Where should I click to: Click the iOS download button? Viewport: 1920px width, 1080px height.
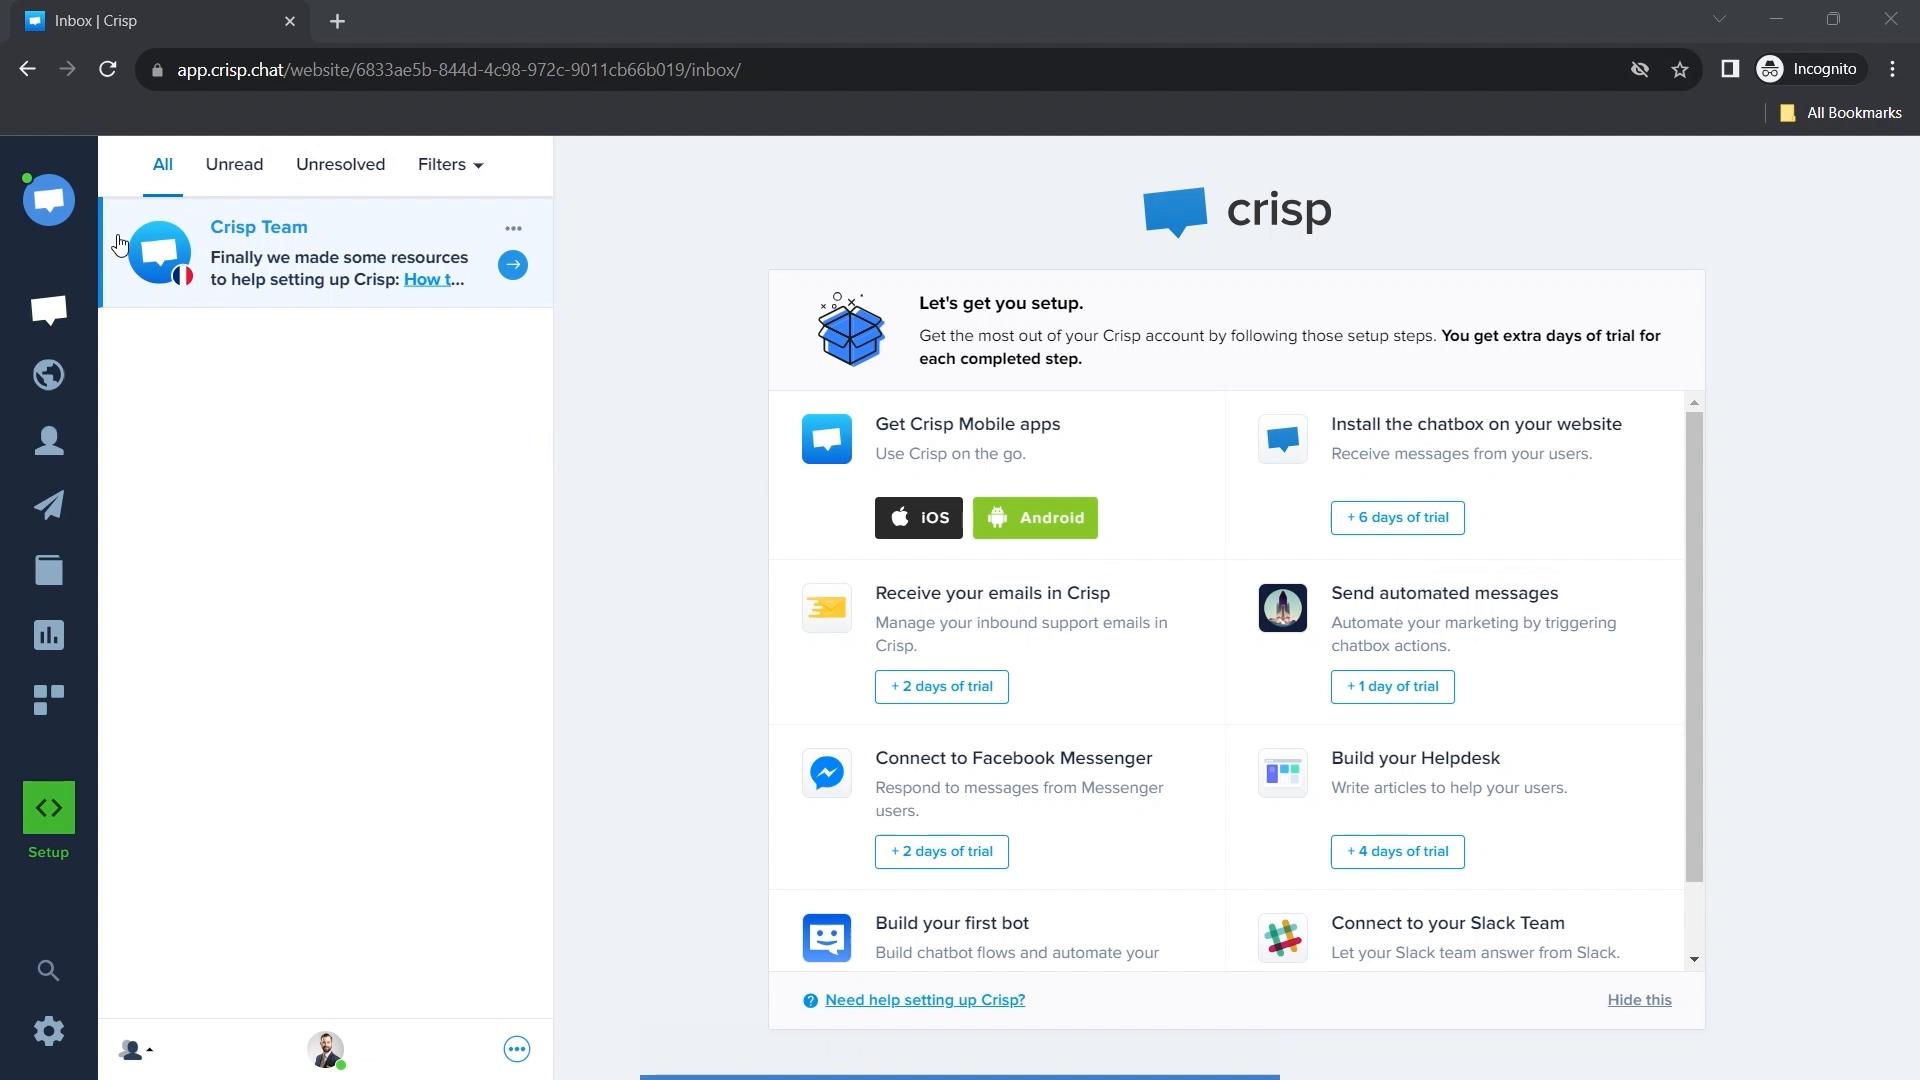coord(919,517)
